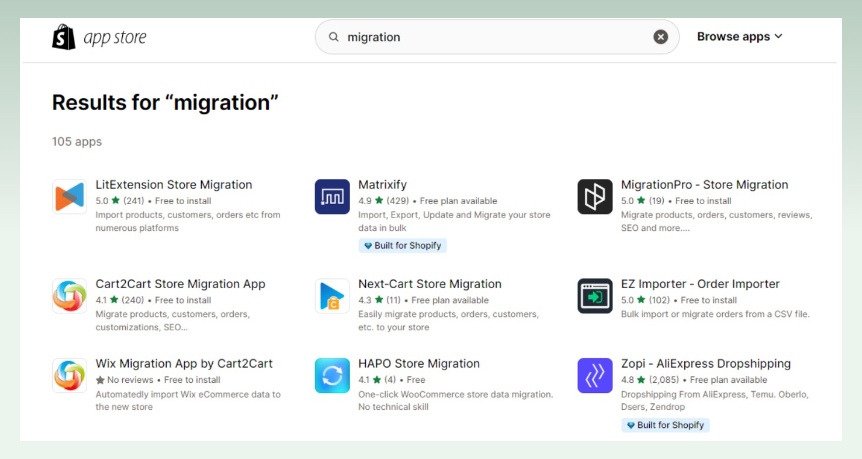Click the app store wordmark text

click(x=115, y=37)
